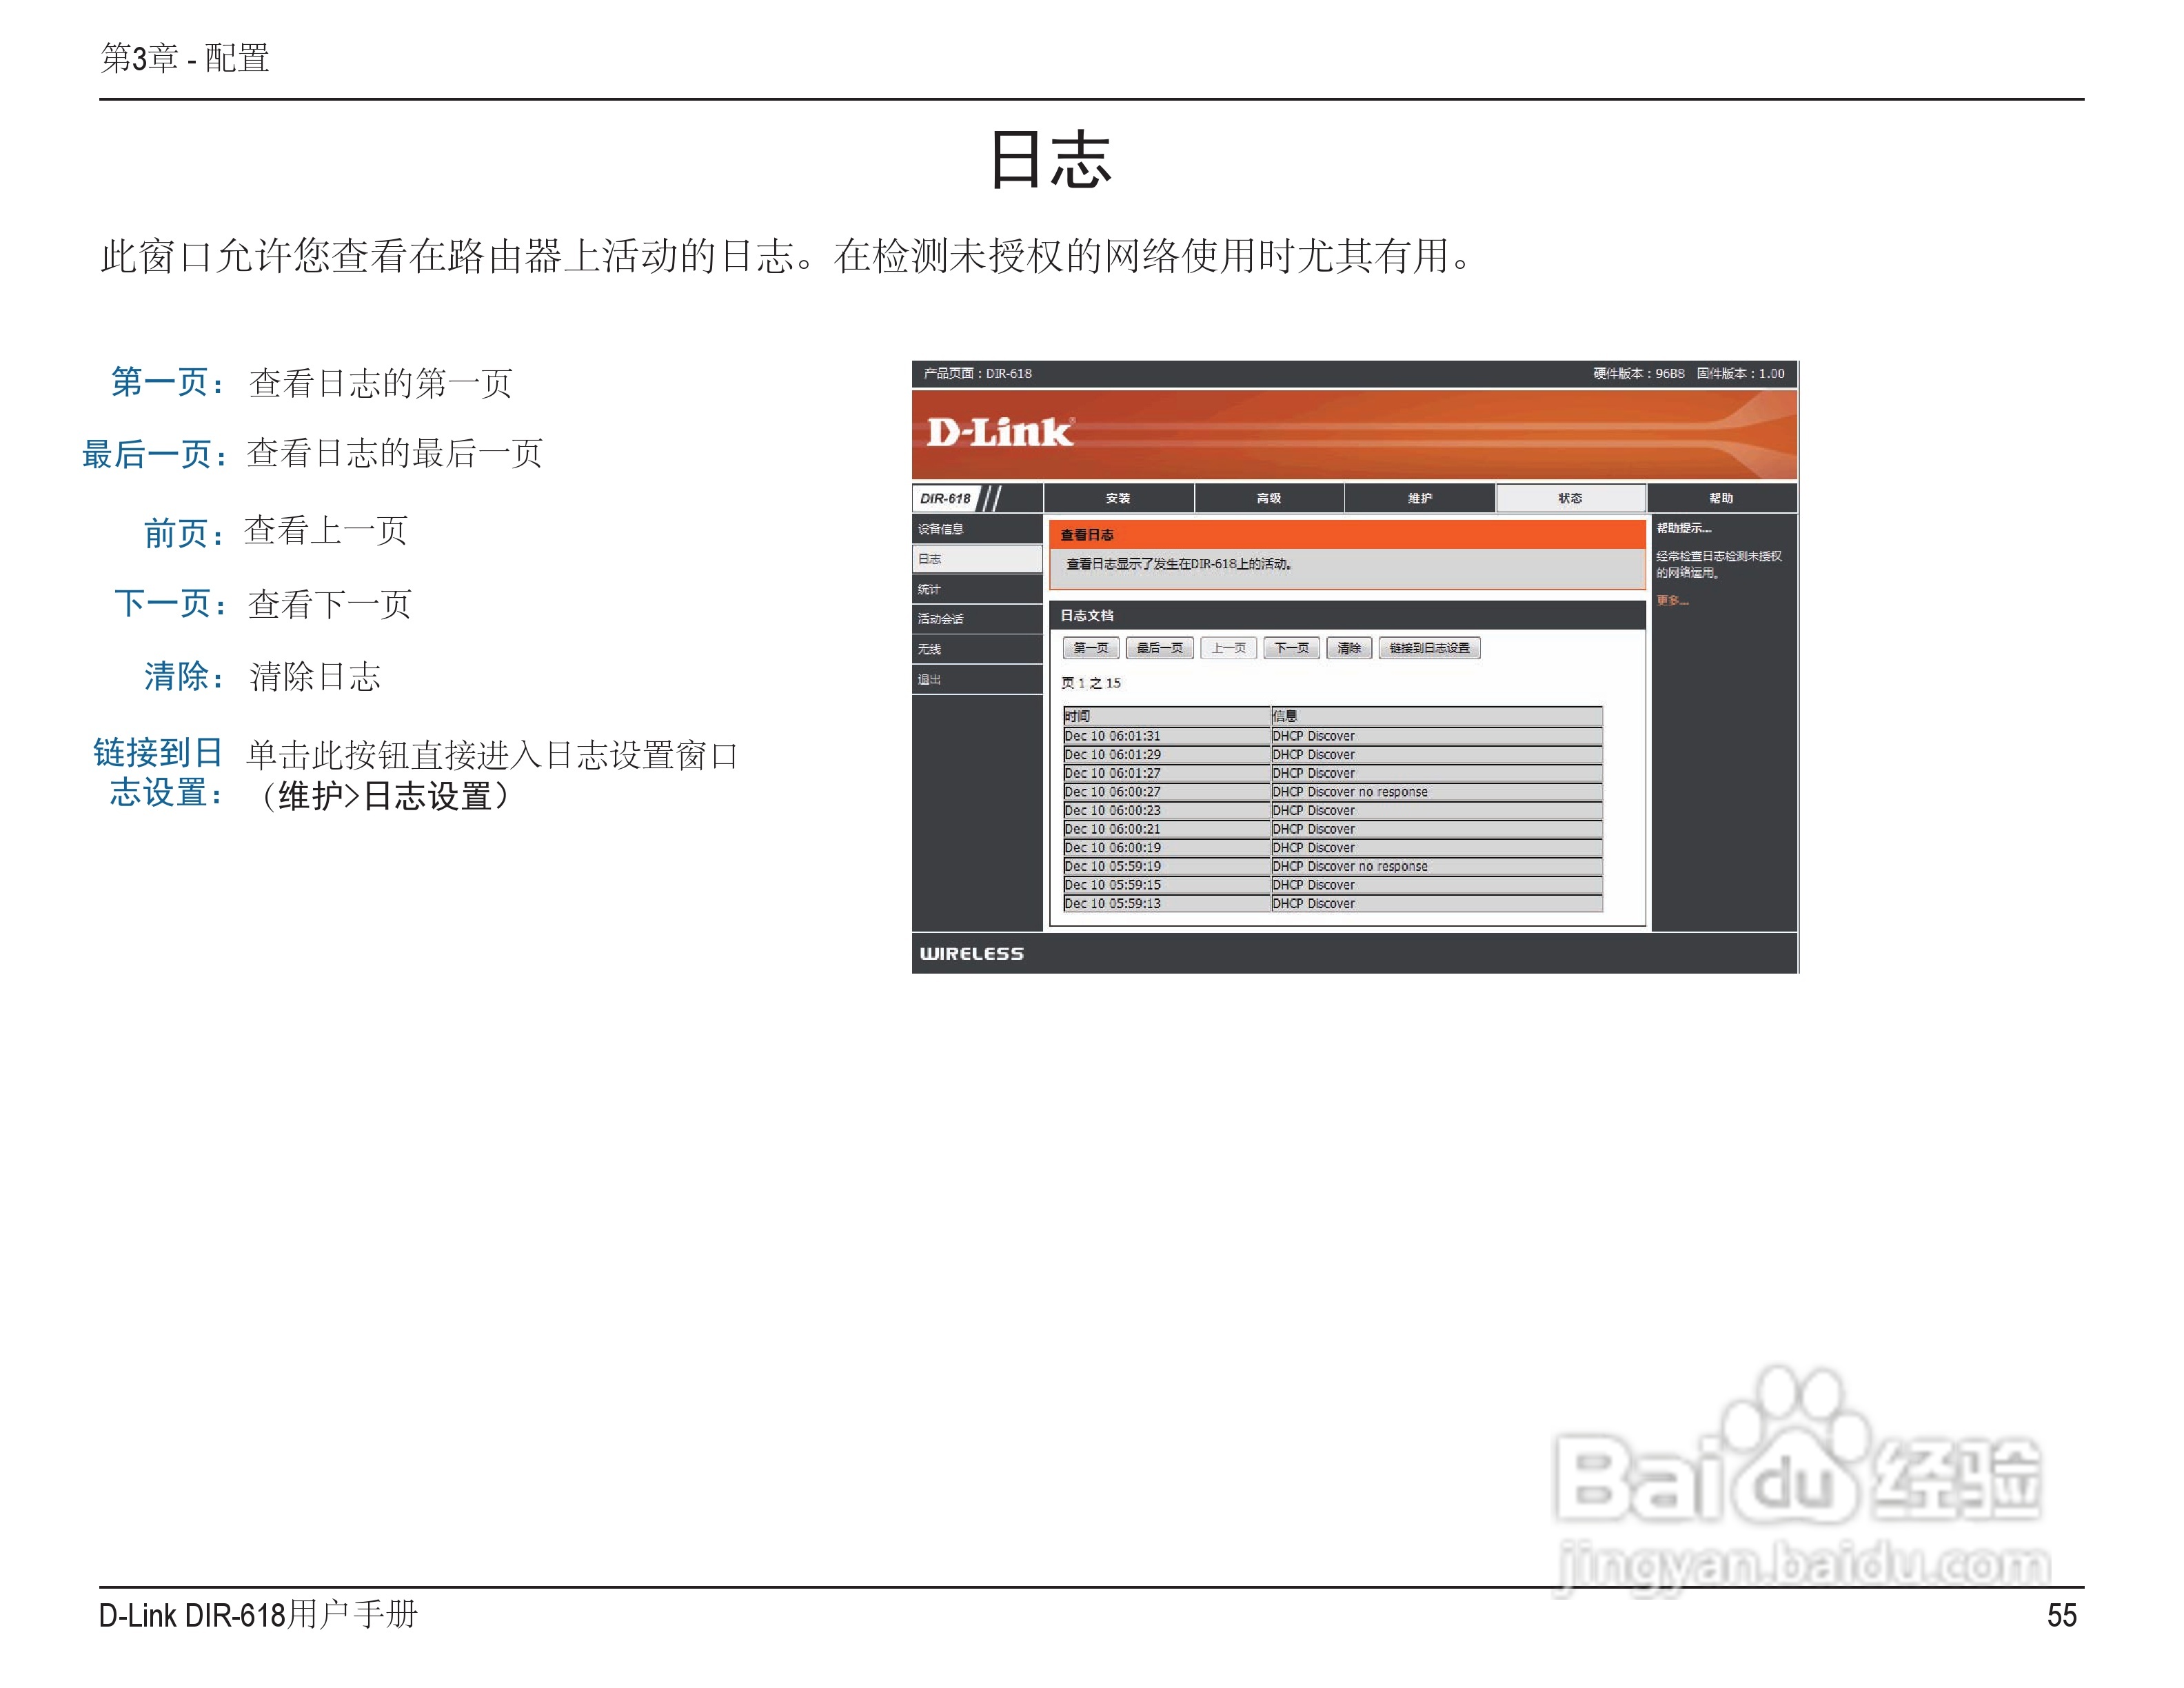Click the WIRELESS logo in footer
2184x1688 pixels.
(972, 954)
